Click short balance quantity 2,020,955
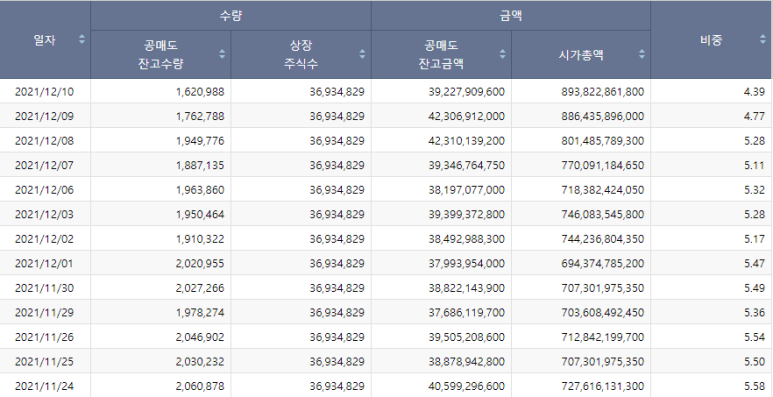Screen dimensions: 773x397 coord(200,263)
